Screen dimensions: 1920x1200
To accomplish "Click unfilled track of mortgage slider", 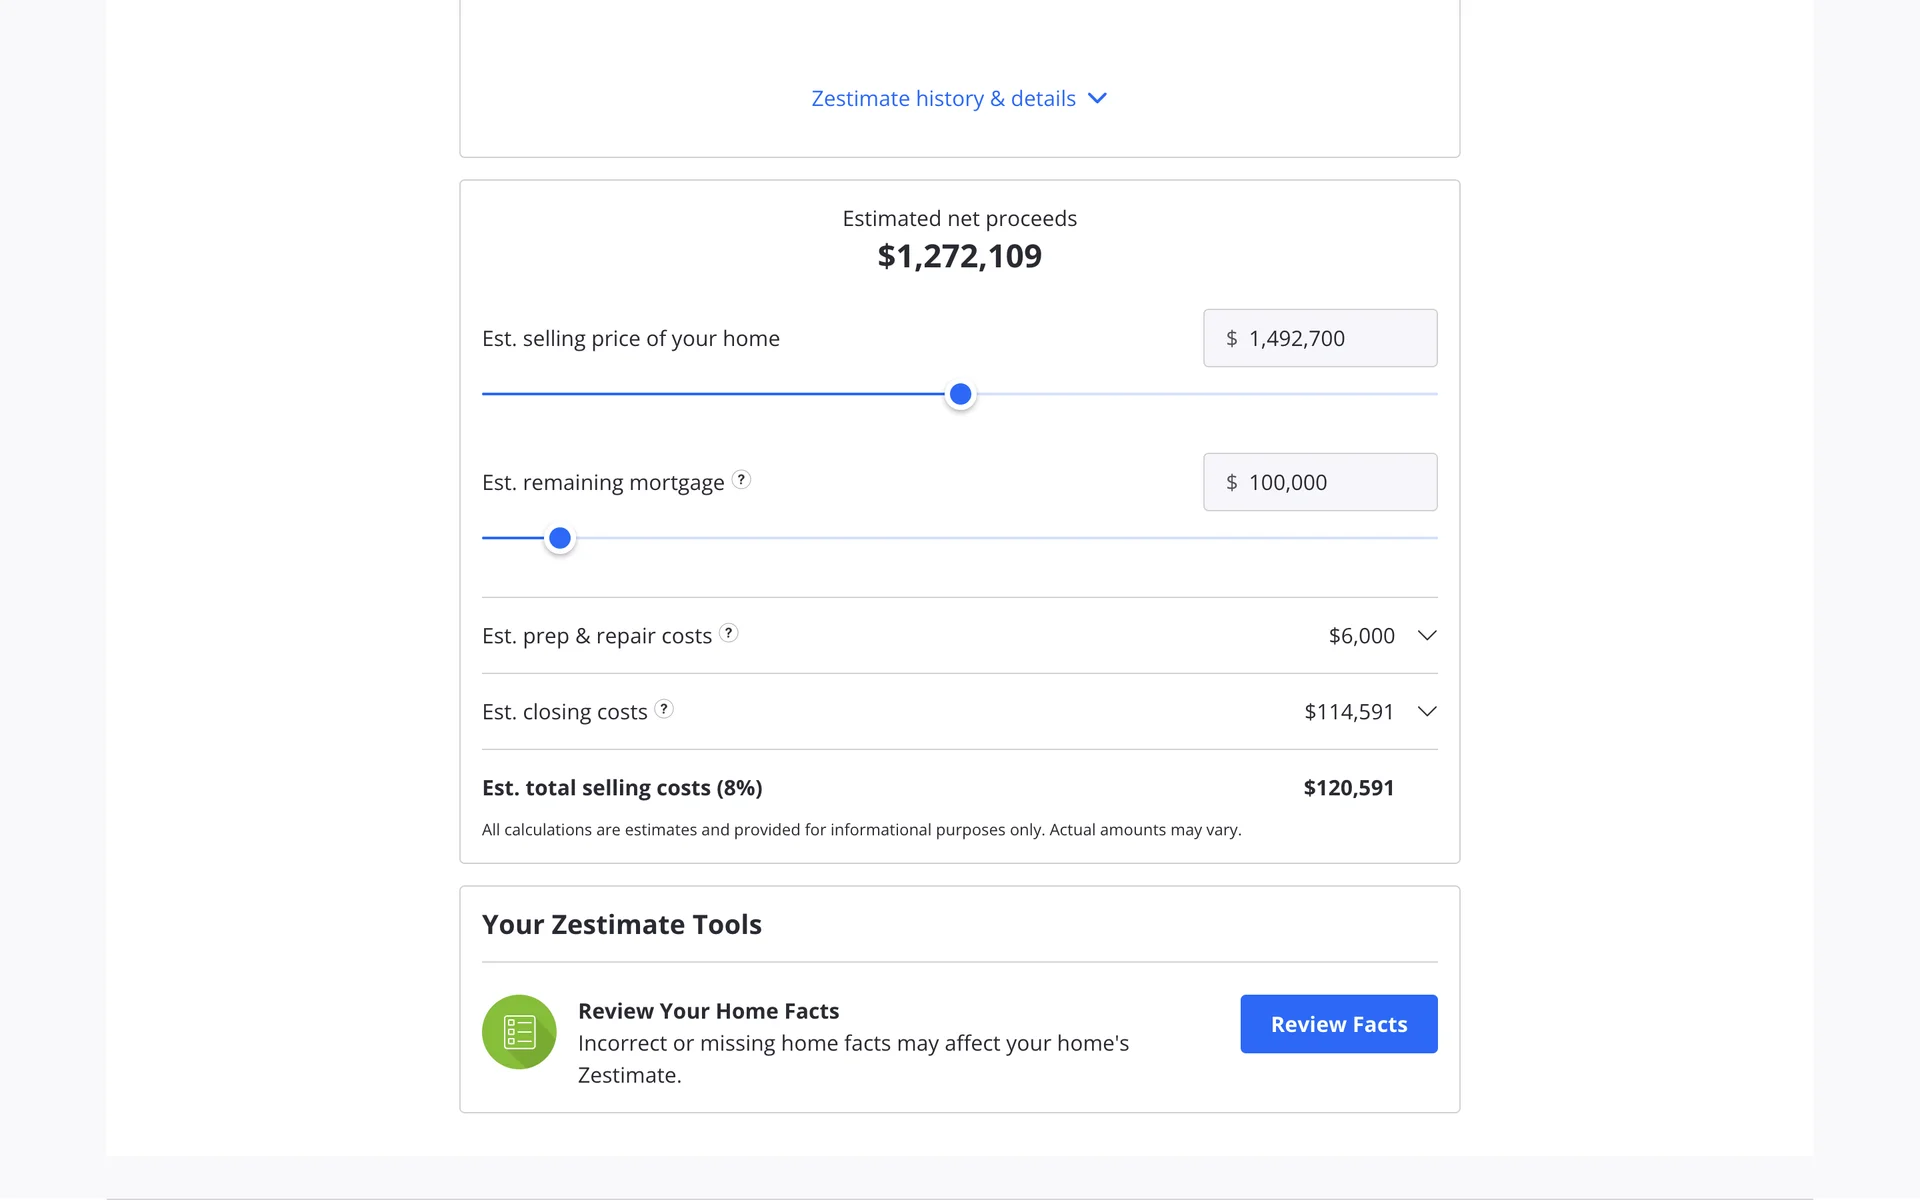I will coord(1000,538).
